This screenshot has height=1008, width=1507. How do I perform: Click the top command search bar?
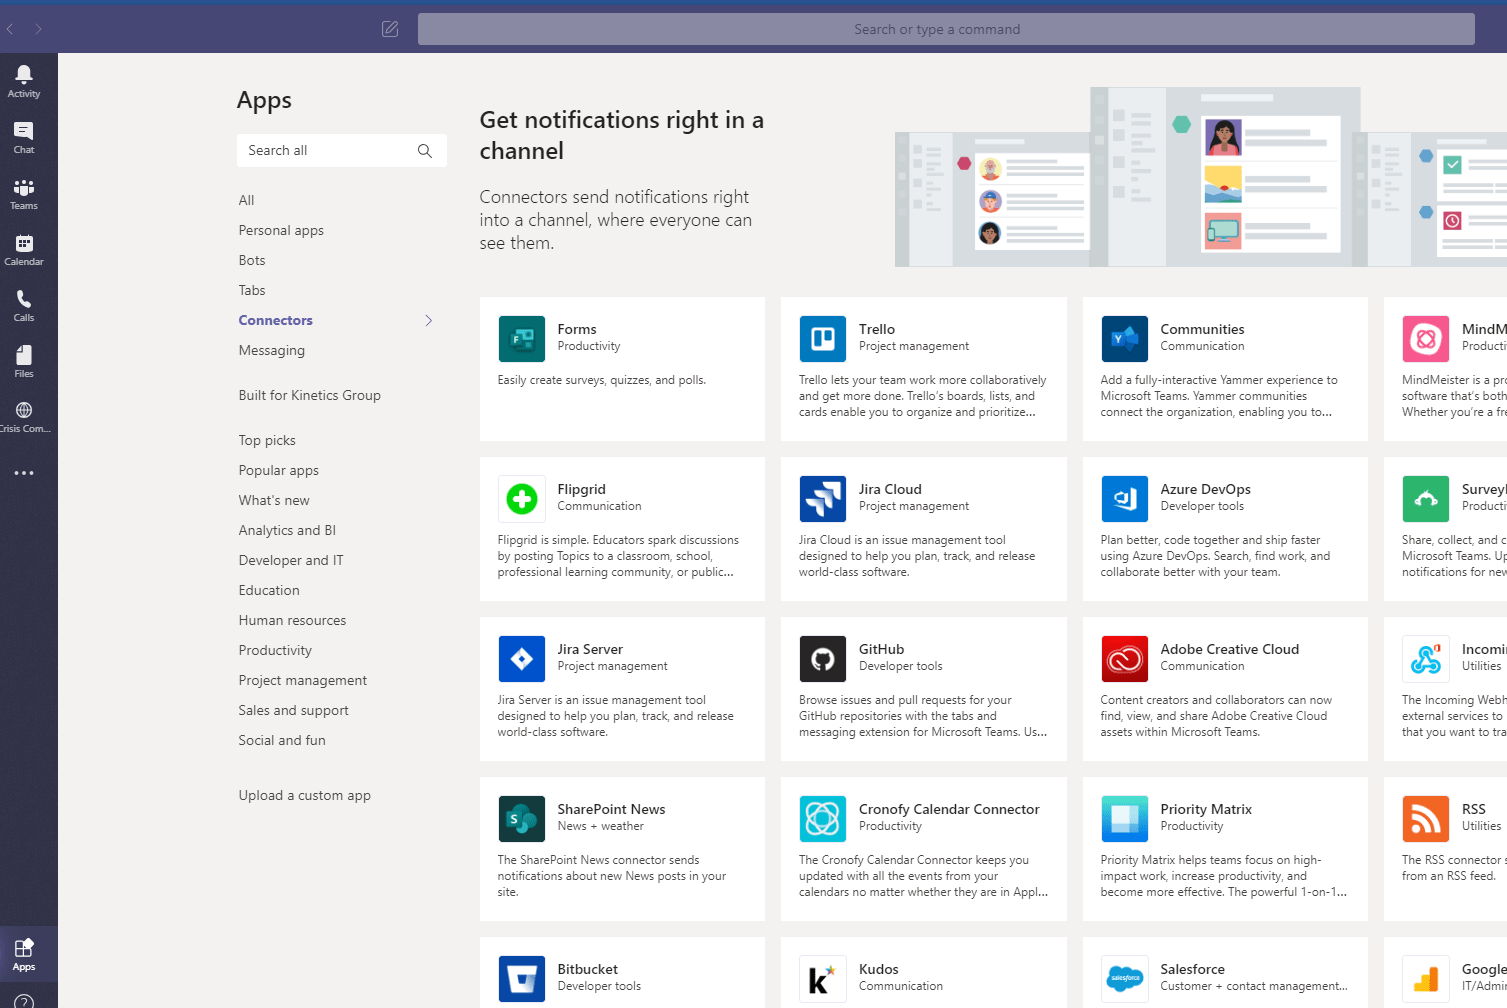[x=945, y=29]
